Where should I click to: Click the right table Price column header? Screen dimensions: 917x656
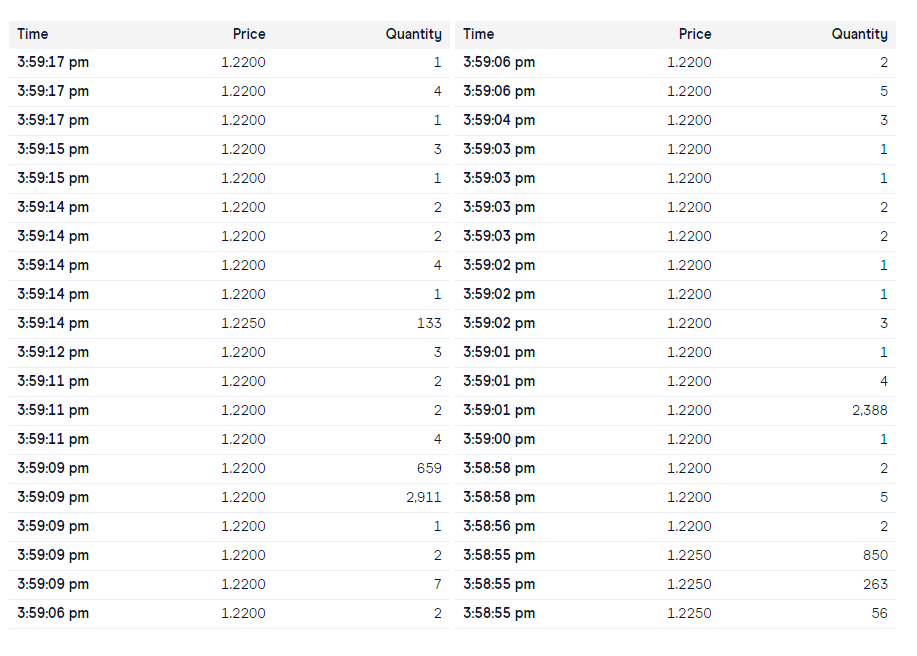[x=695, y=34]
